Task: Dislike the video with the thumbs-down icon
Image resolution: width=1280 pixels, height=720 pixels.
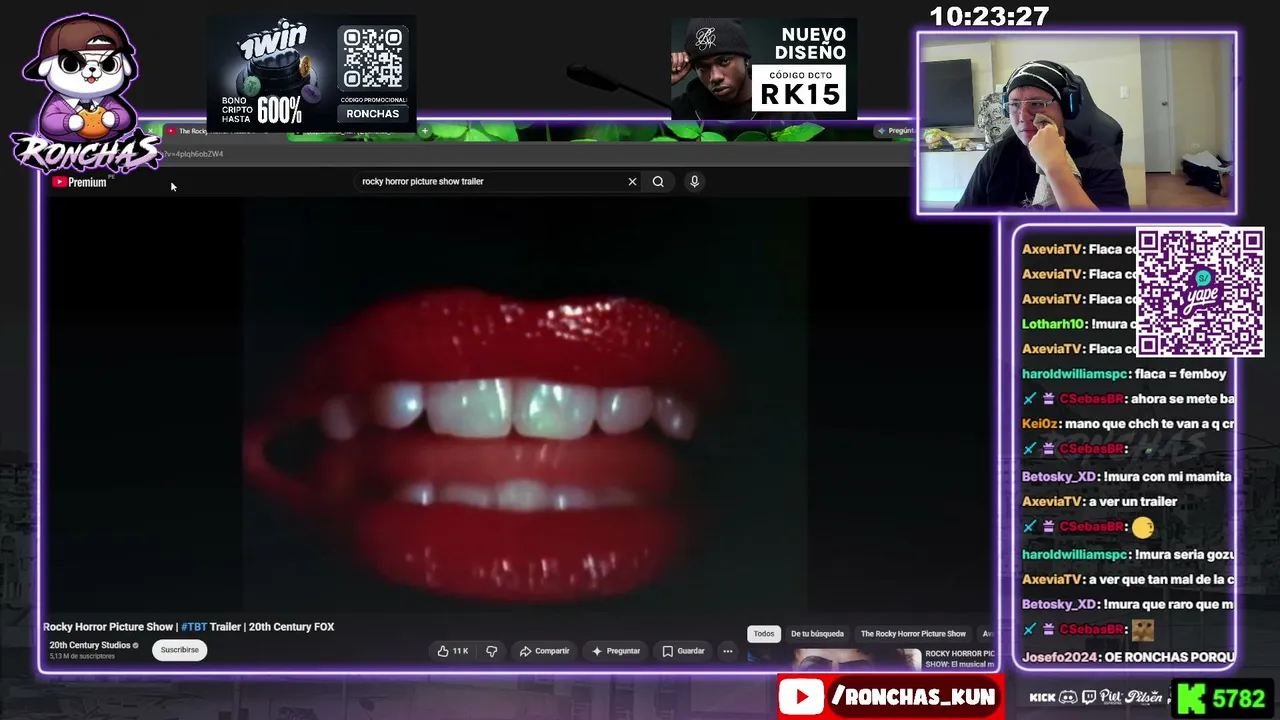Action: coord(491,651)
